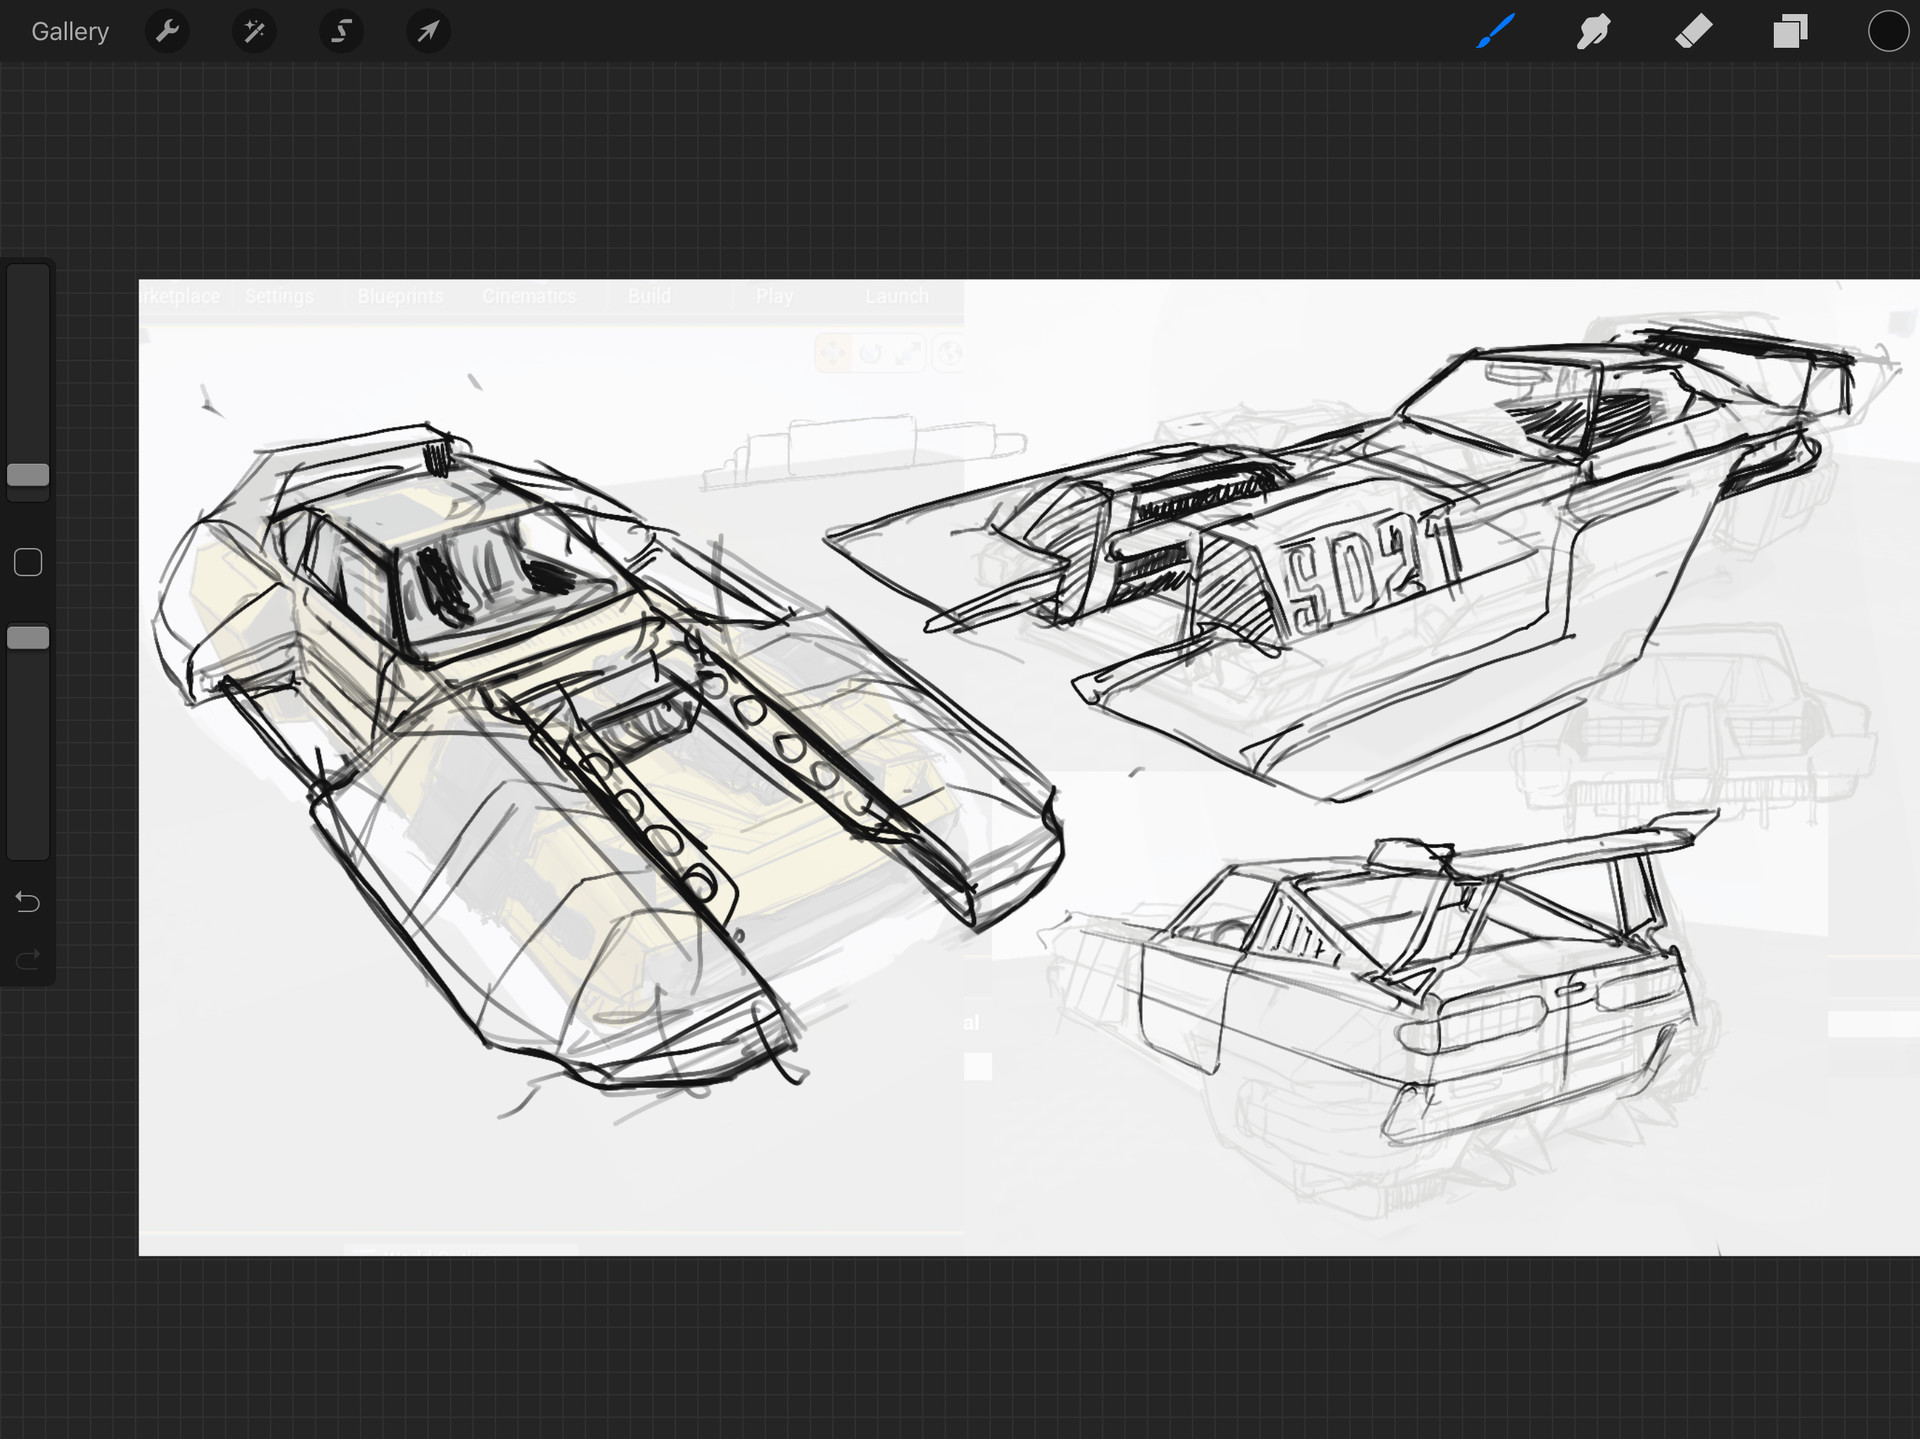1920x1439 pixels.
Task: Click the Settings label in the reference screenshot
Action: click(x=279, y=296)
